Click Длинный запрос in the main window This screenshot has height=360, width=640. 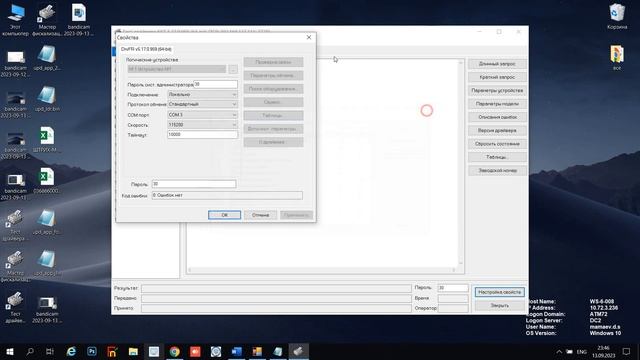tap(497, 64)
